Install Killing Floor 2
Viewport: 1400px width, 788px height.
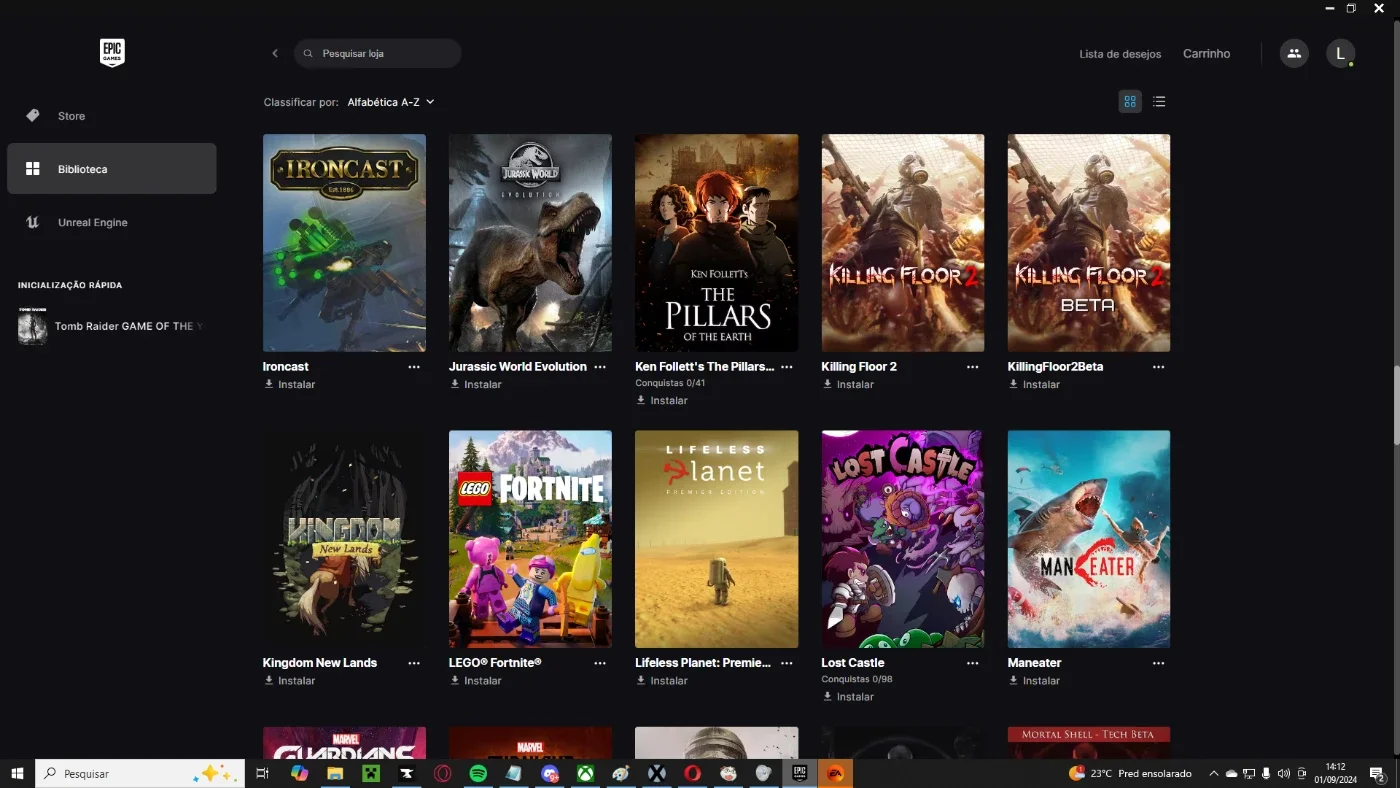tap(848, 384)
